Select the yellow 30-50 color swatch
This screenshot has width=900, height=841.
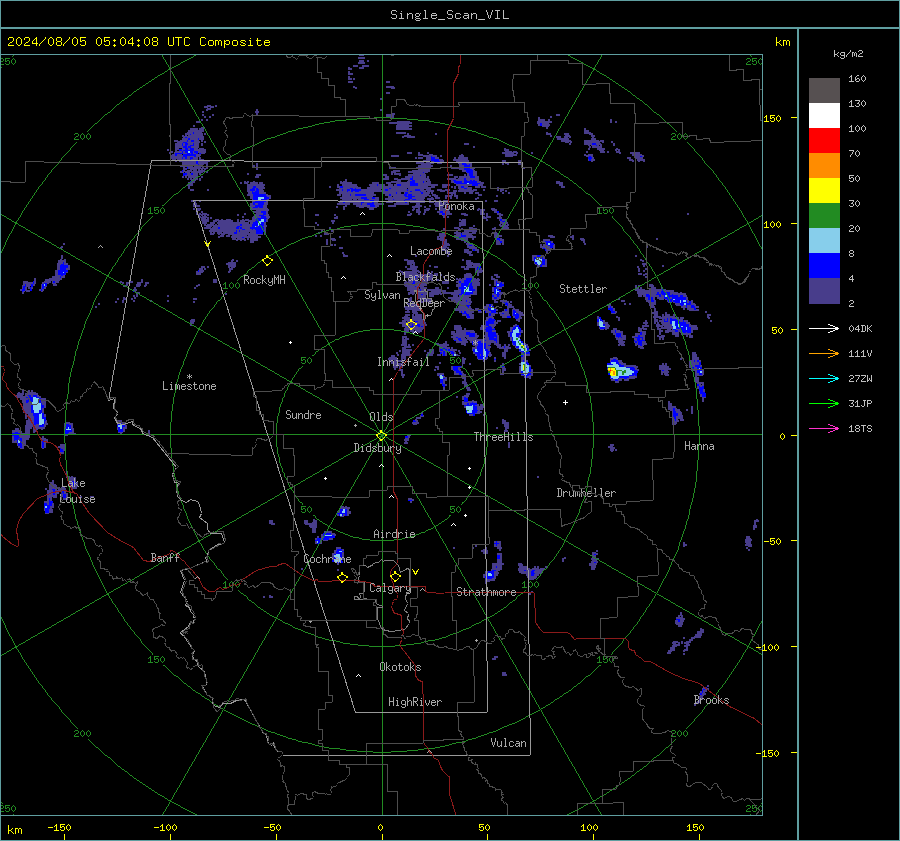pos(824,191)
